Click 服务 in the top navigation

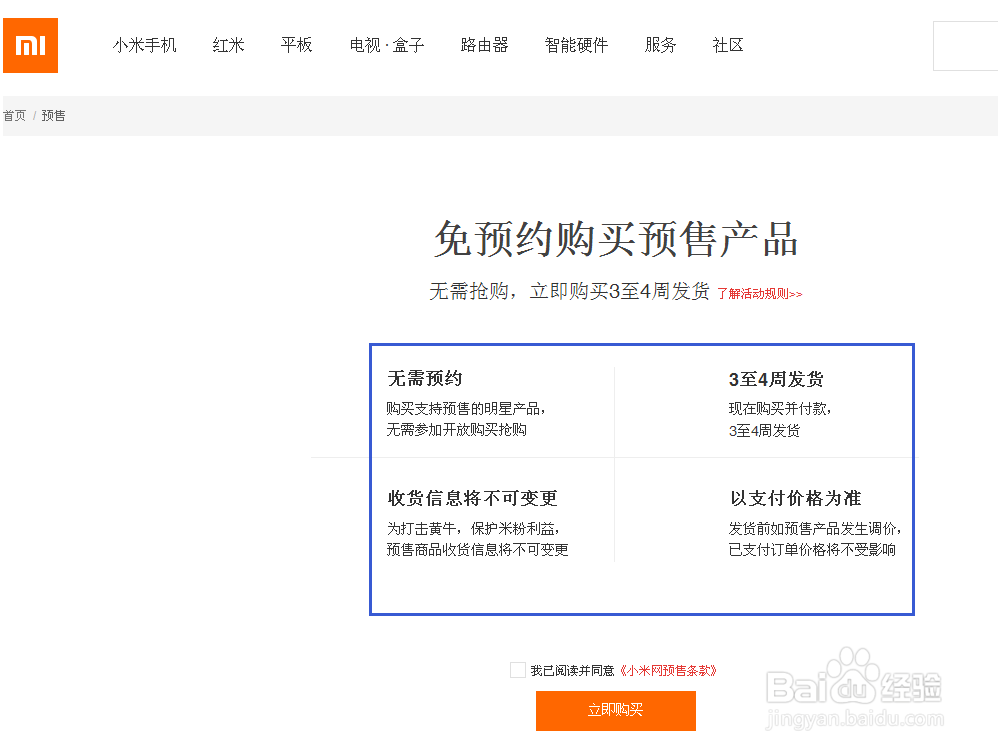tap(660, 45)
